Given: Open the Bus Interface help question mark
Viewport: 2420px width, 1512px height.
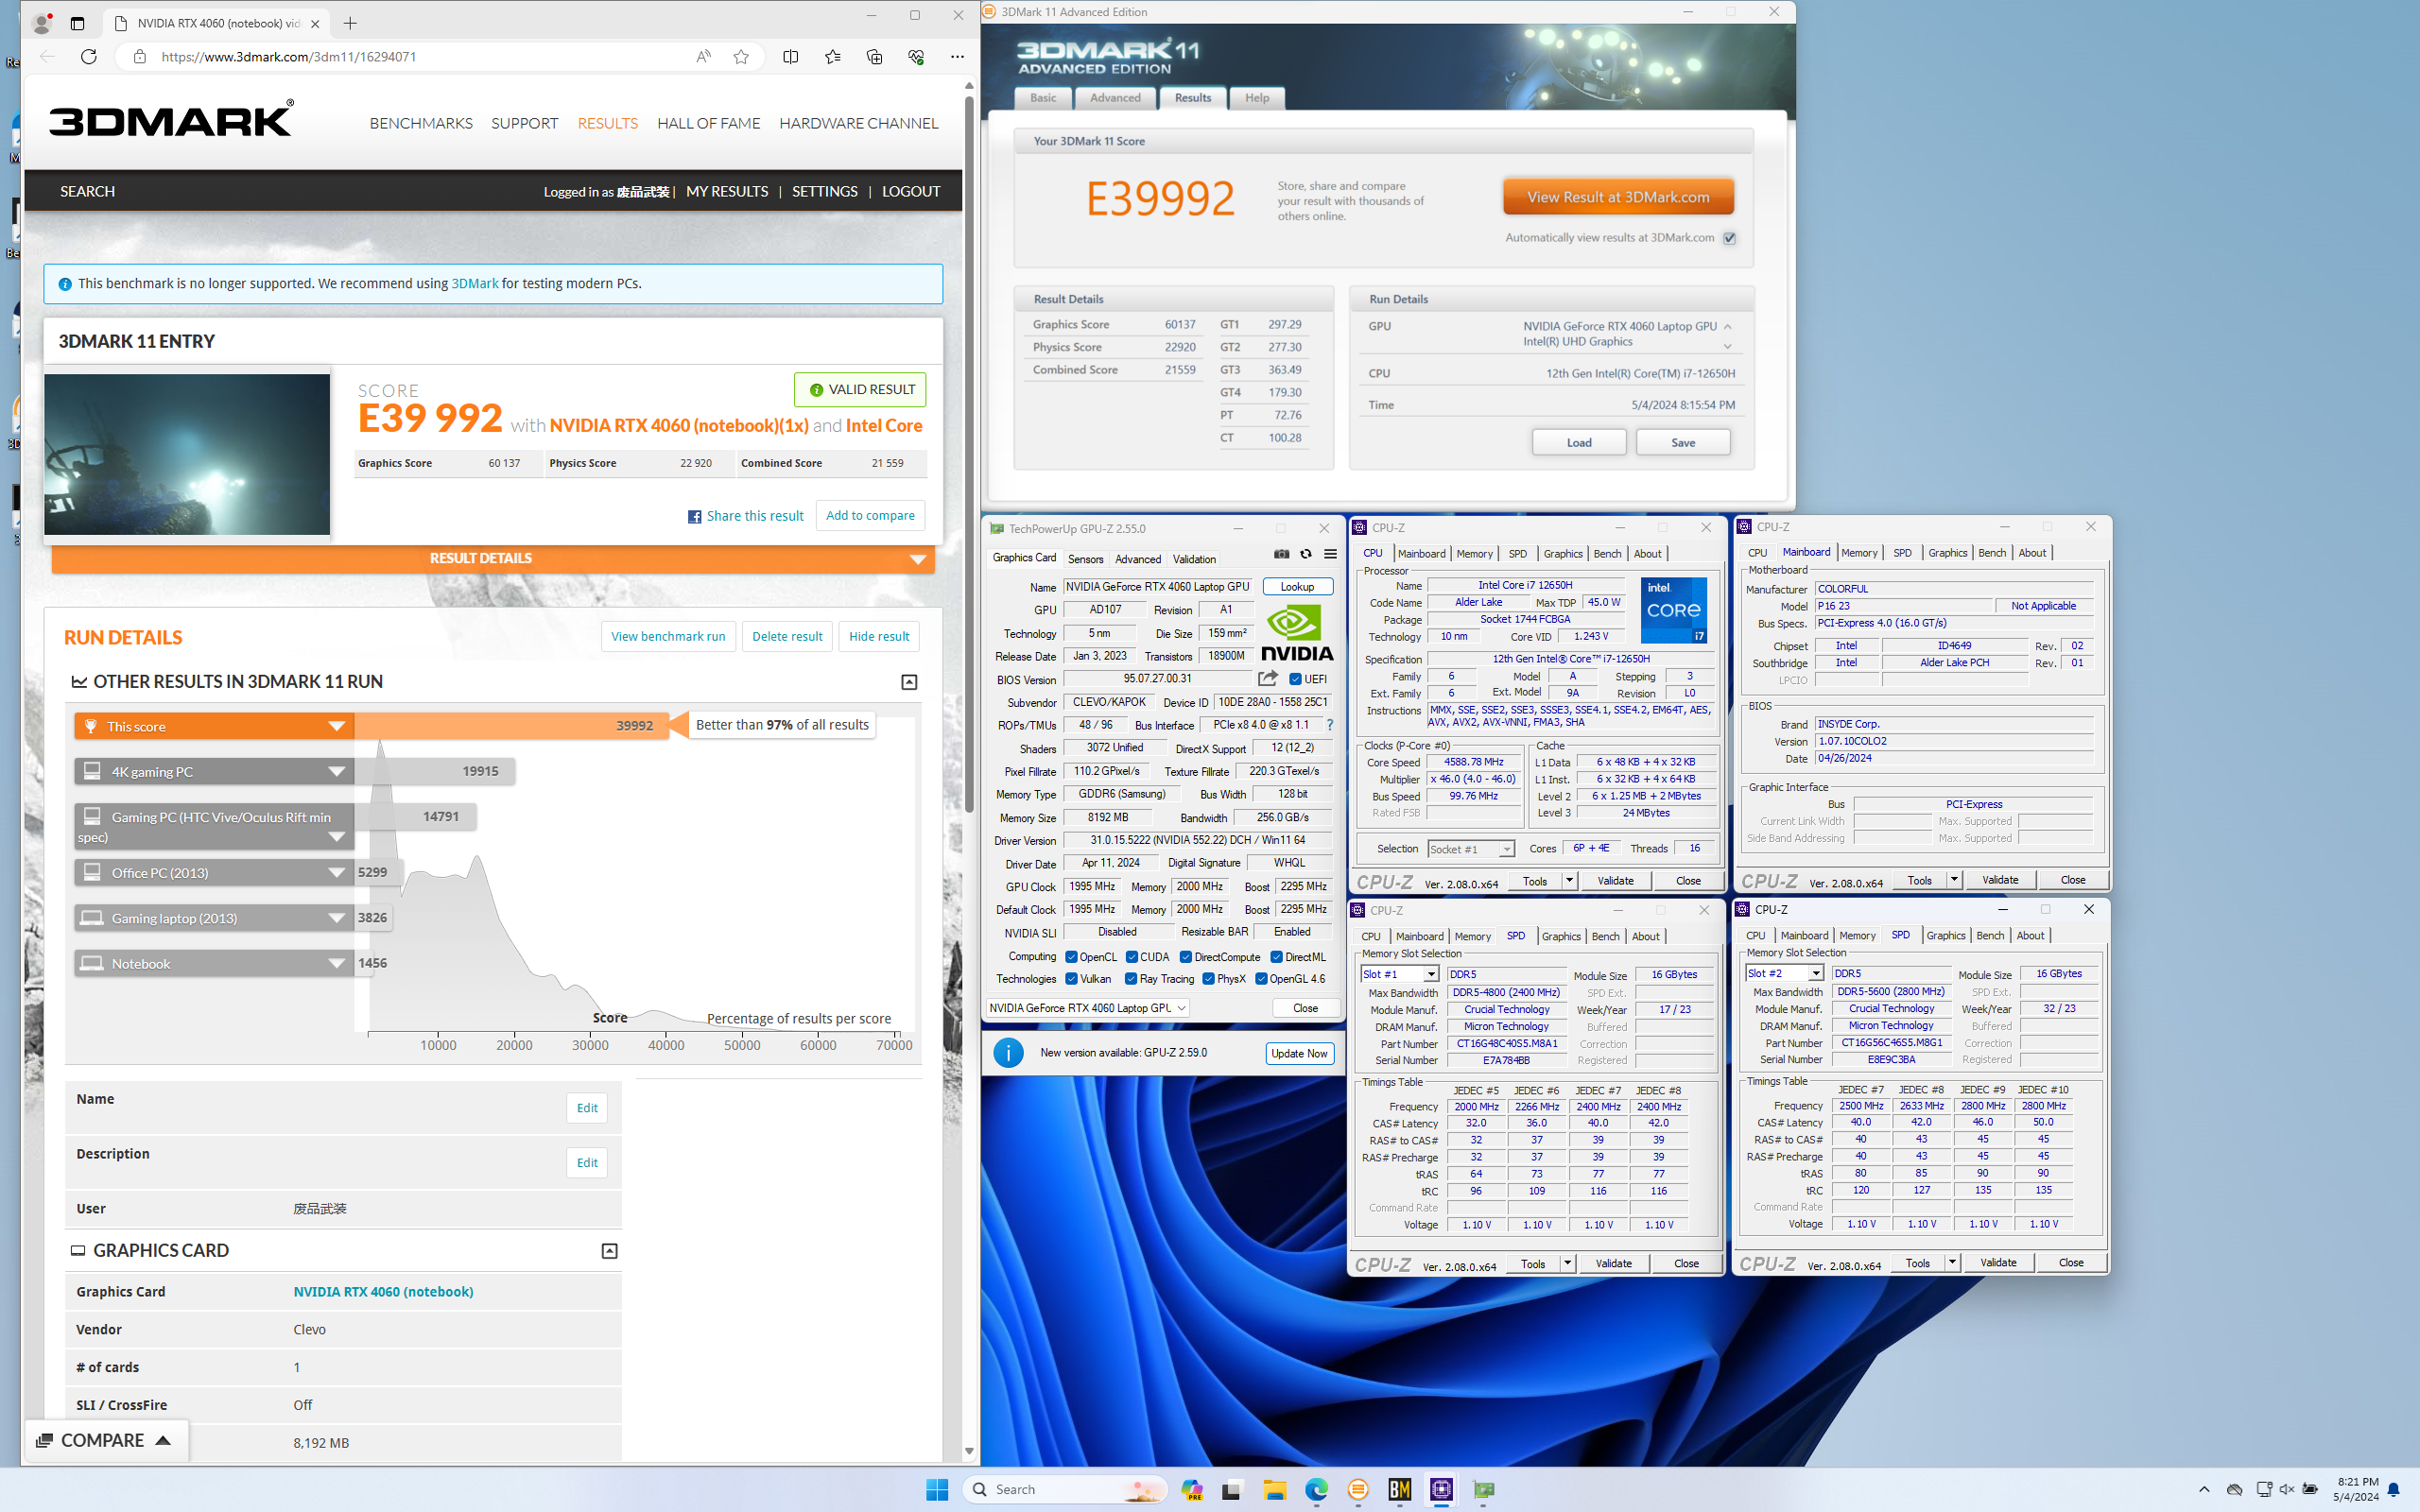Looking at the screenshot, I should (1329, 725).
